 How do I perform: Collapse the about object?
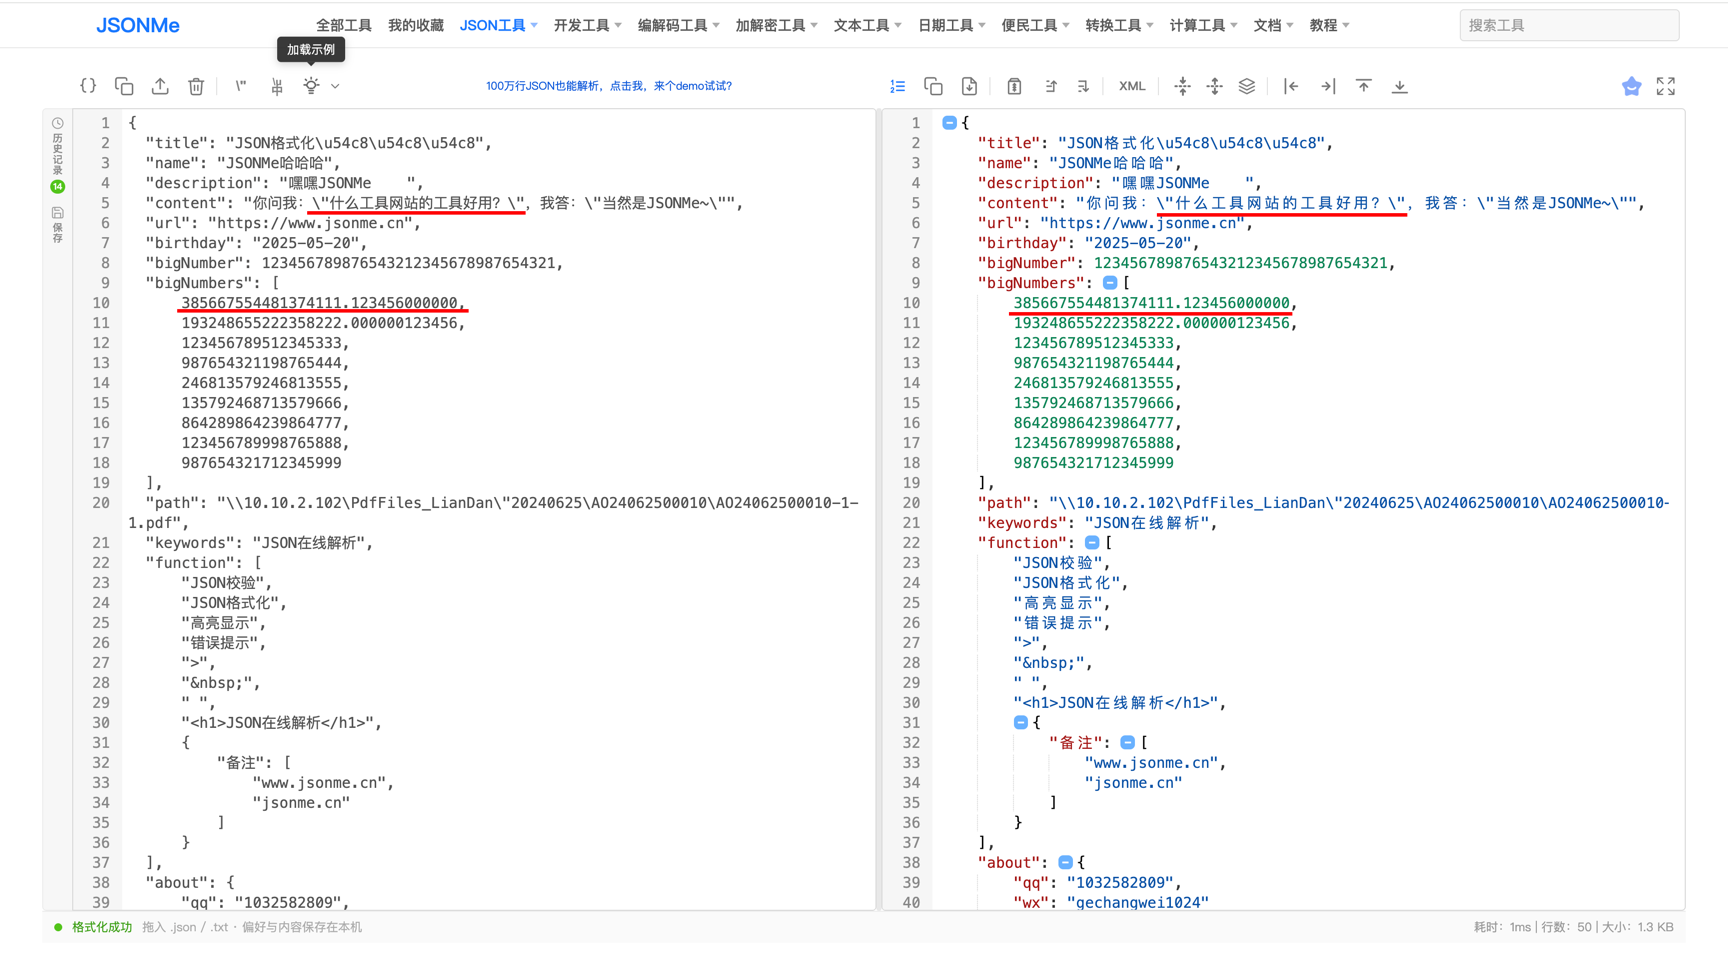coord(1065,862)
